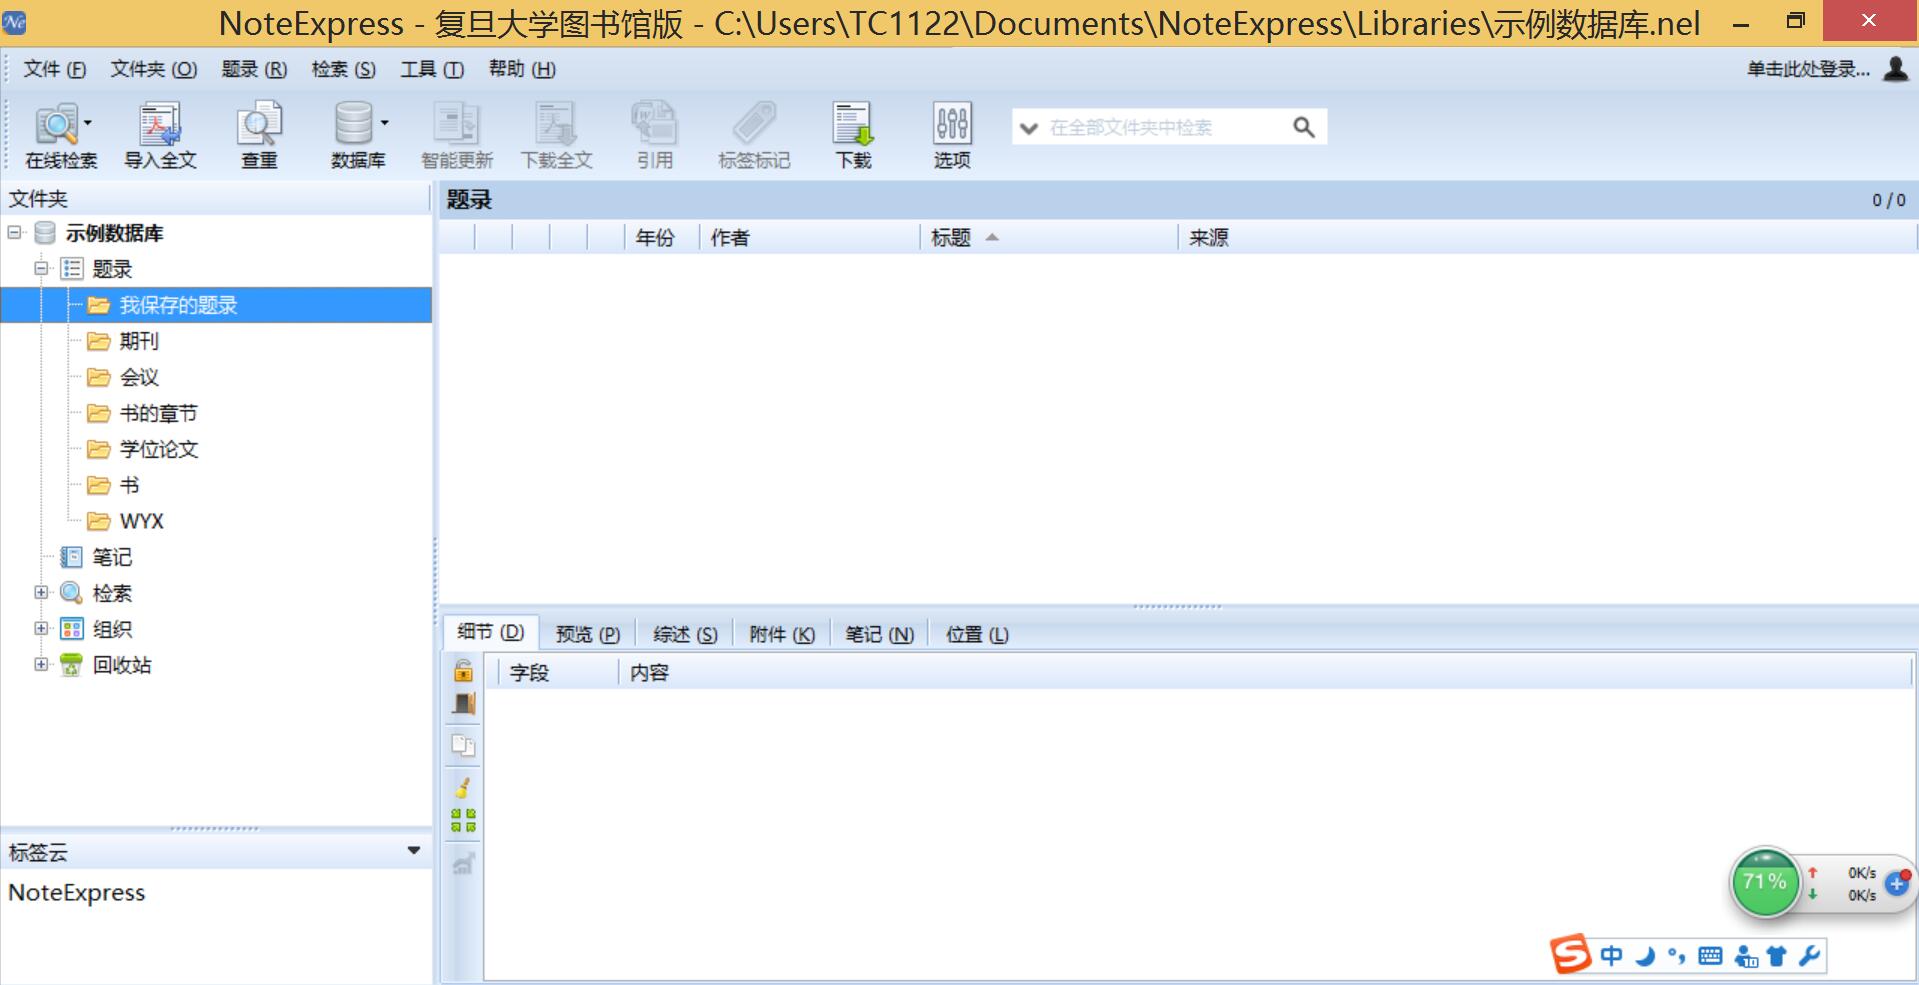Sort by the 来源 column header

[x=1547, y=237]
